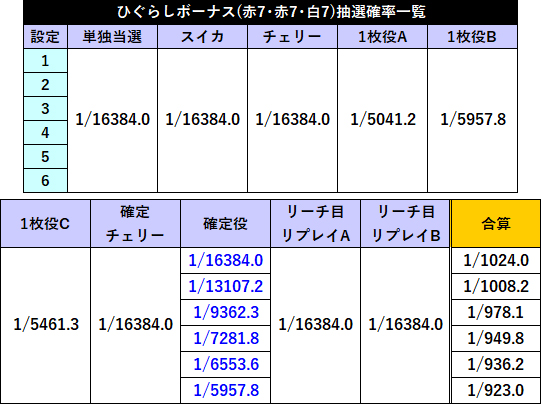This screenshot has width=541, height=404.
Task: Click setting row 2 cell
Action: (45, 85)
